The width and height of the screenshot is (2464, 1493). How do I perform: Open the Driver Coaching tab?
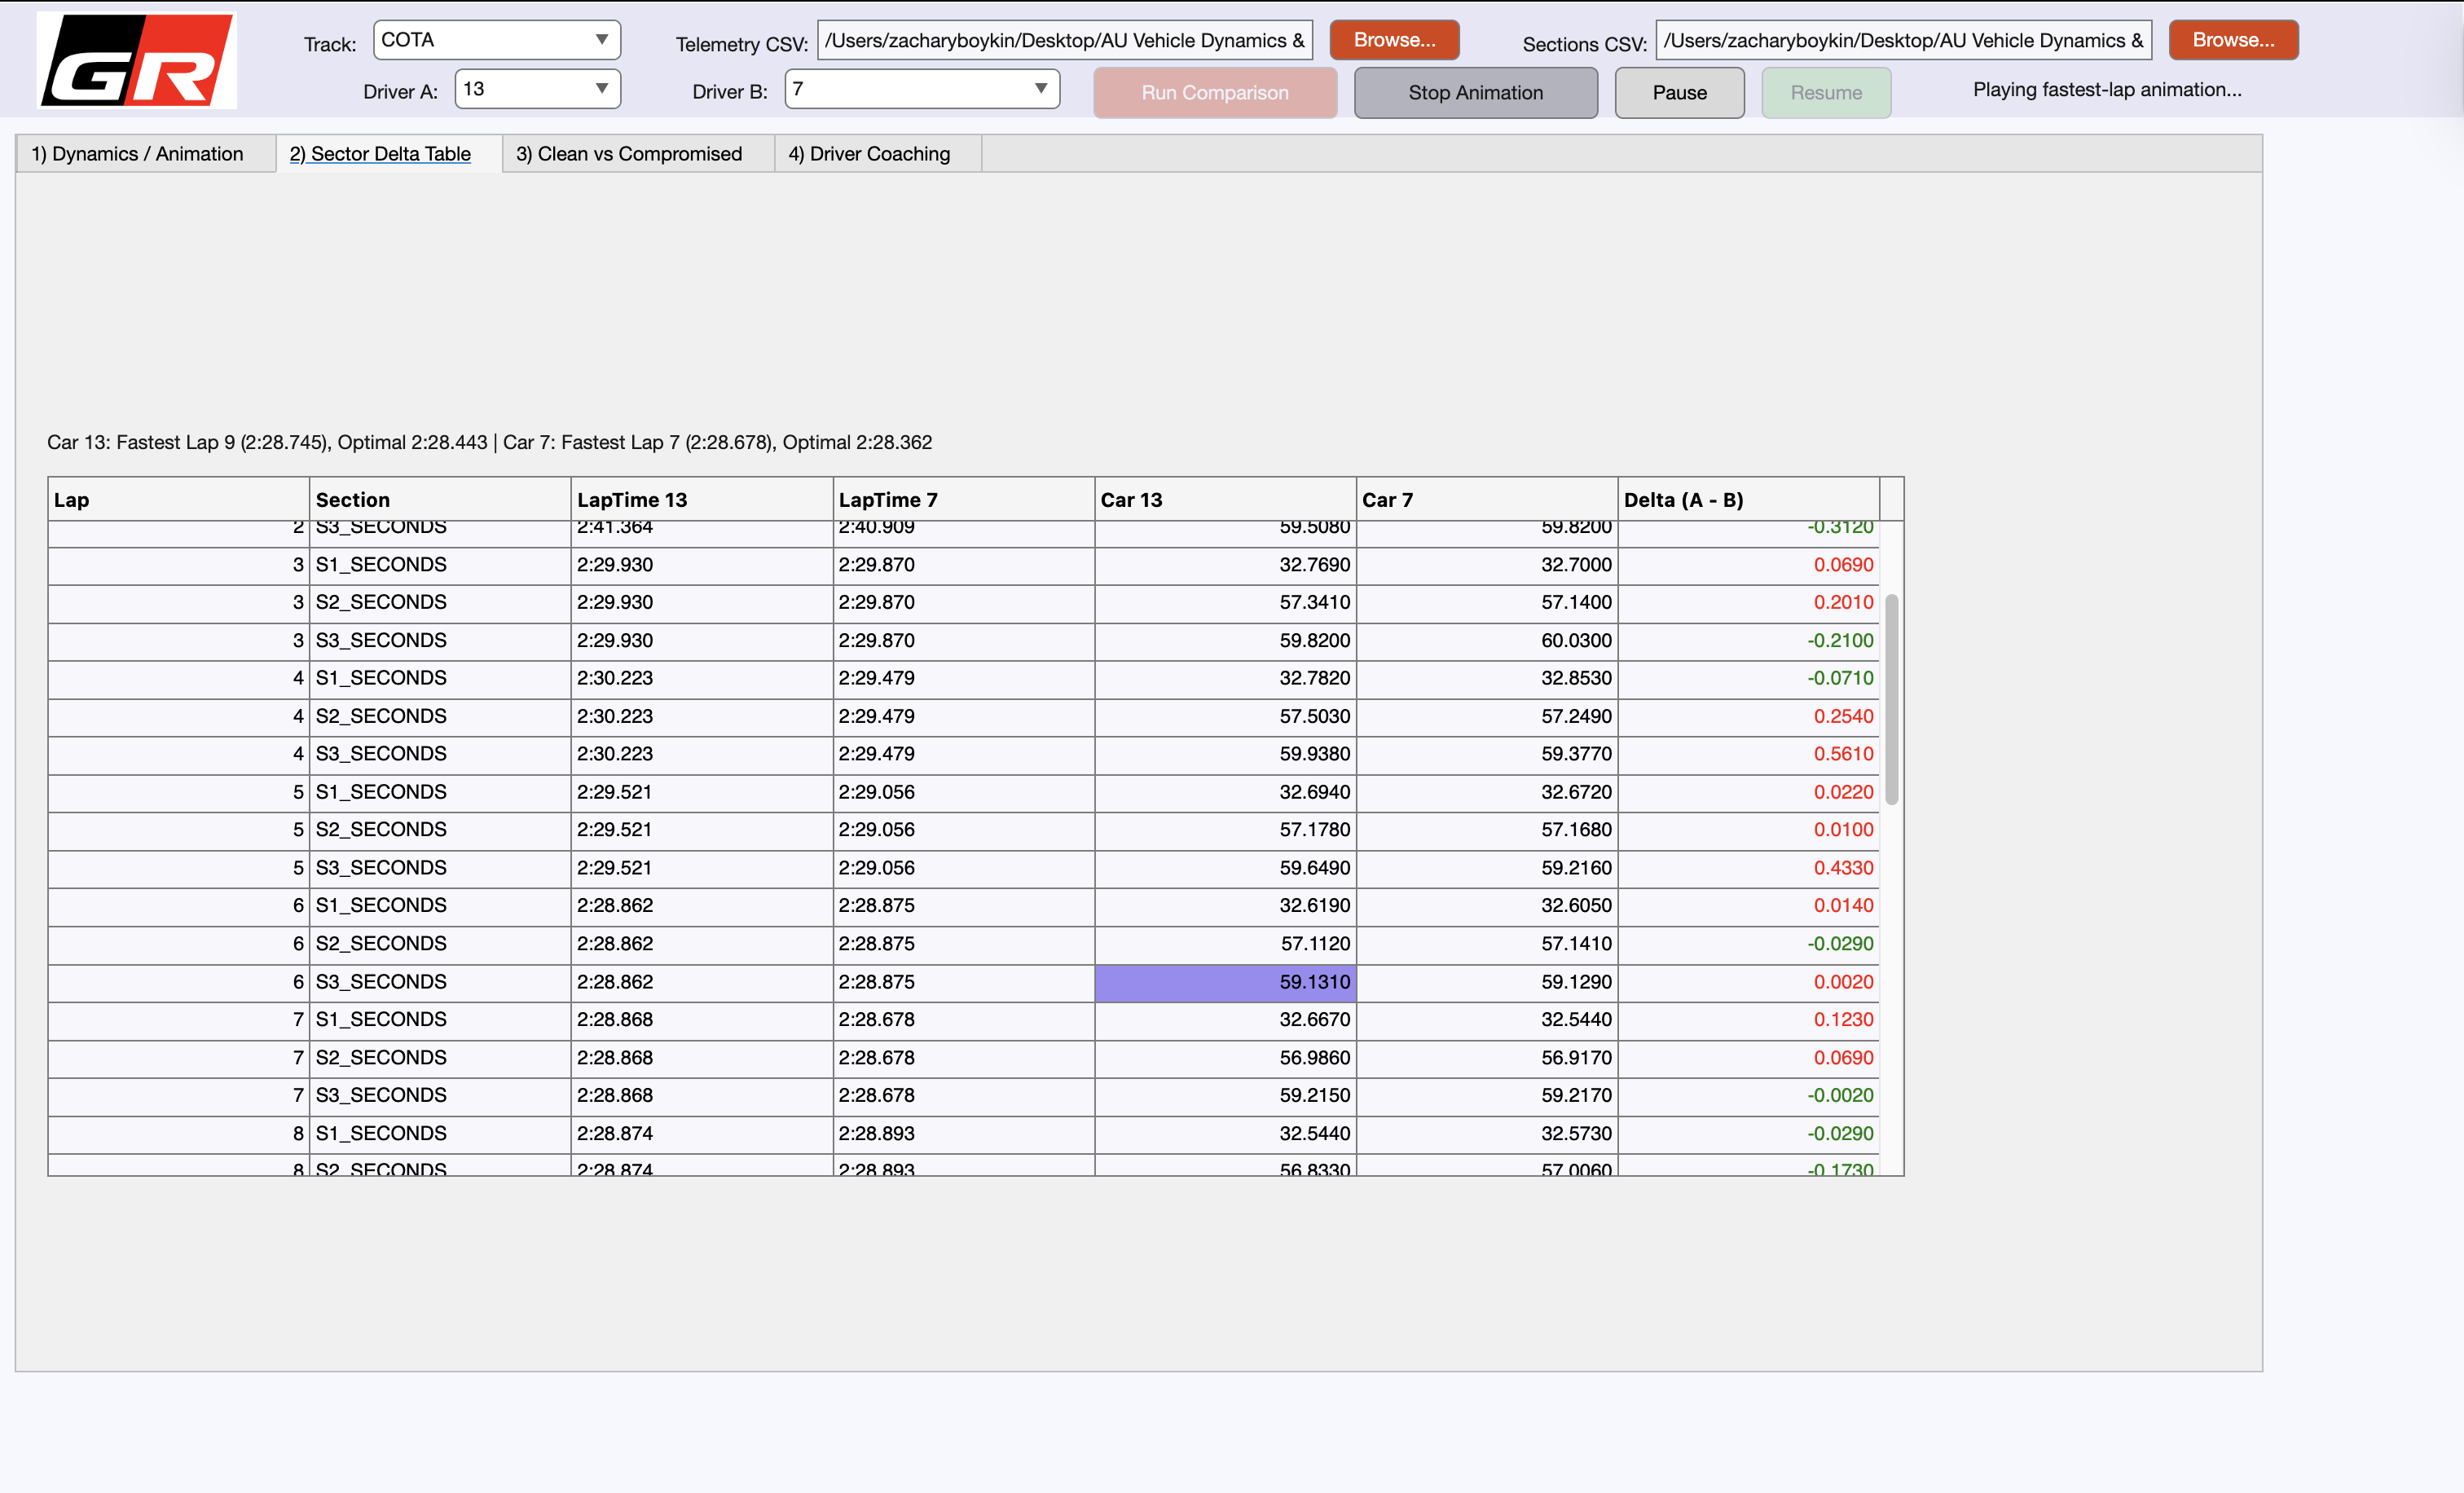pyautogui.click(x=869, y=154)
